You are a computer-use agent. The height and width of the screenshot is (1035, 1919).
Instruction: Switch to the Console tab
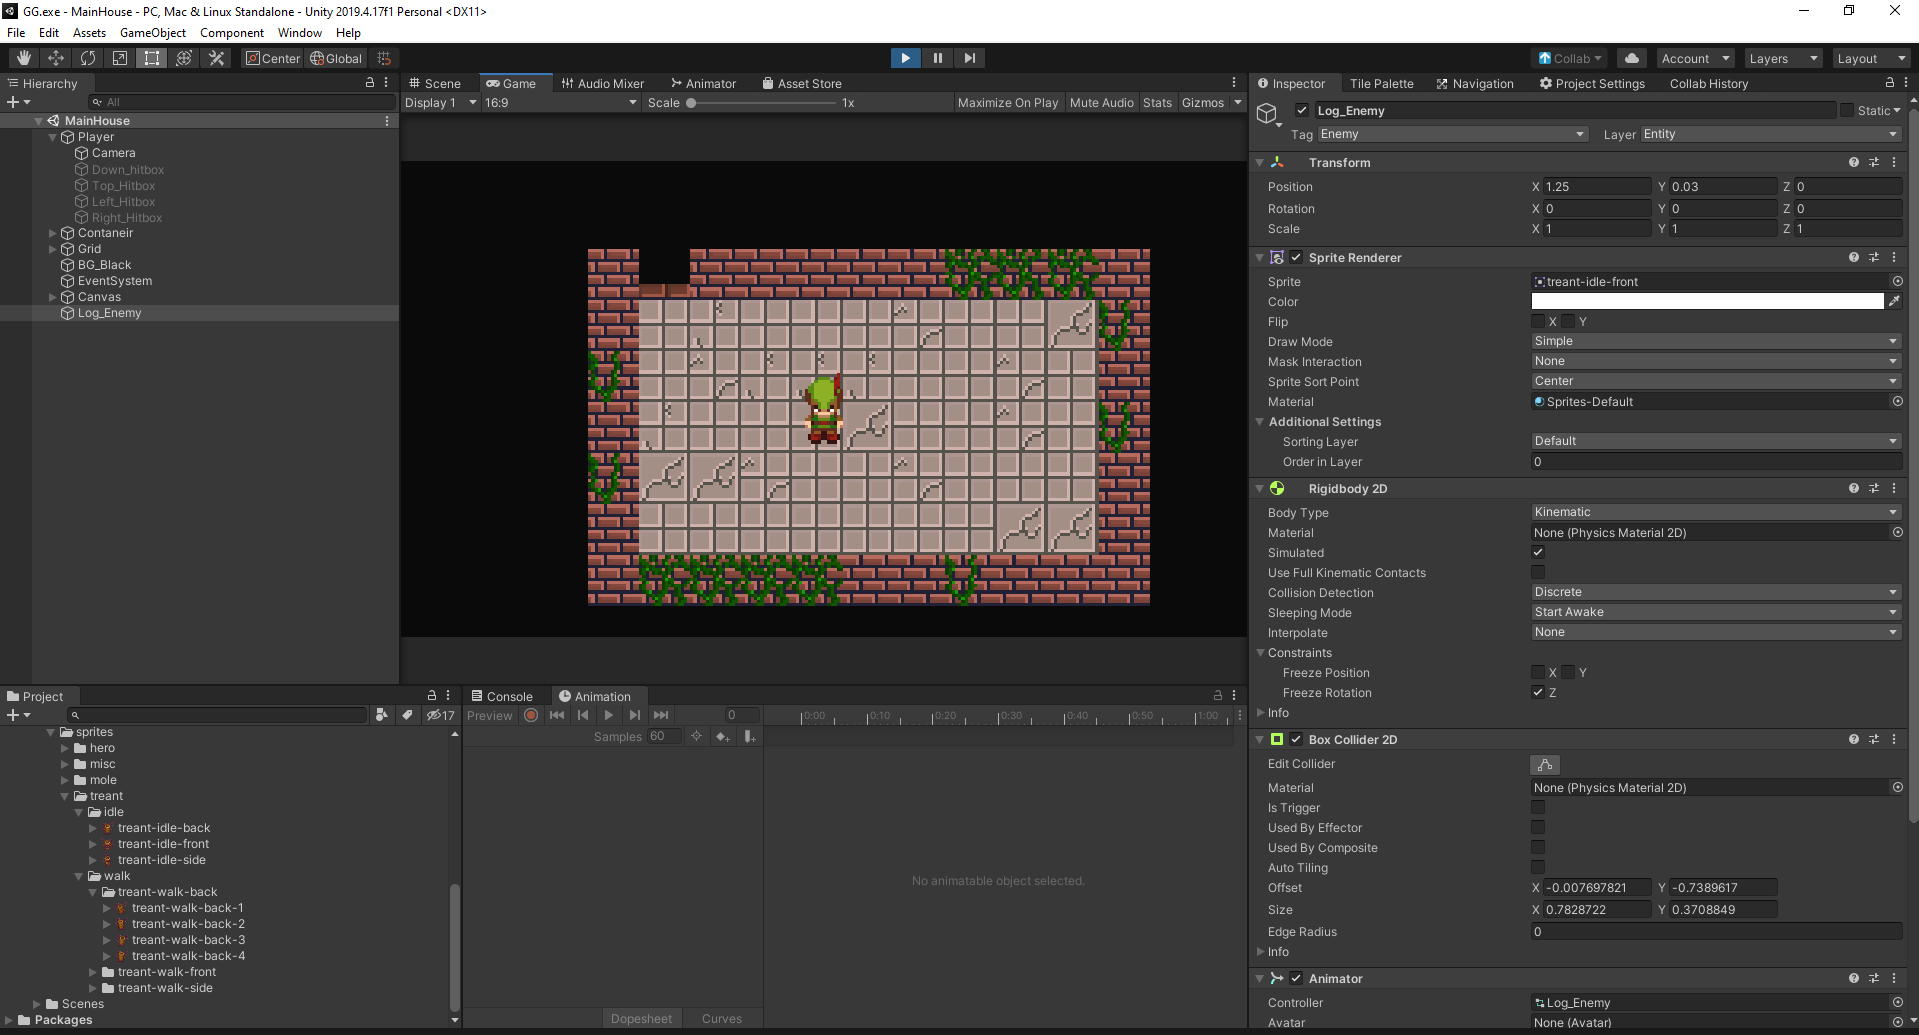click(502, 696)
